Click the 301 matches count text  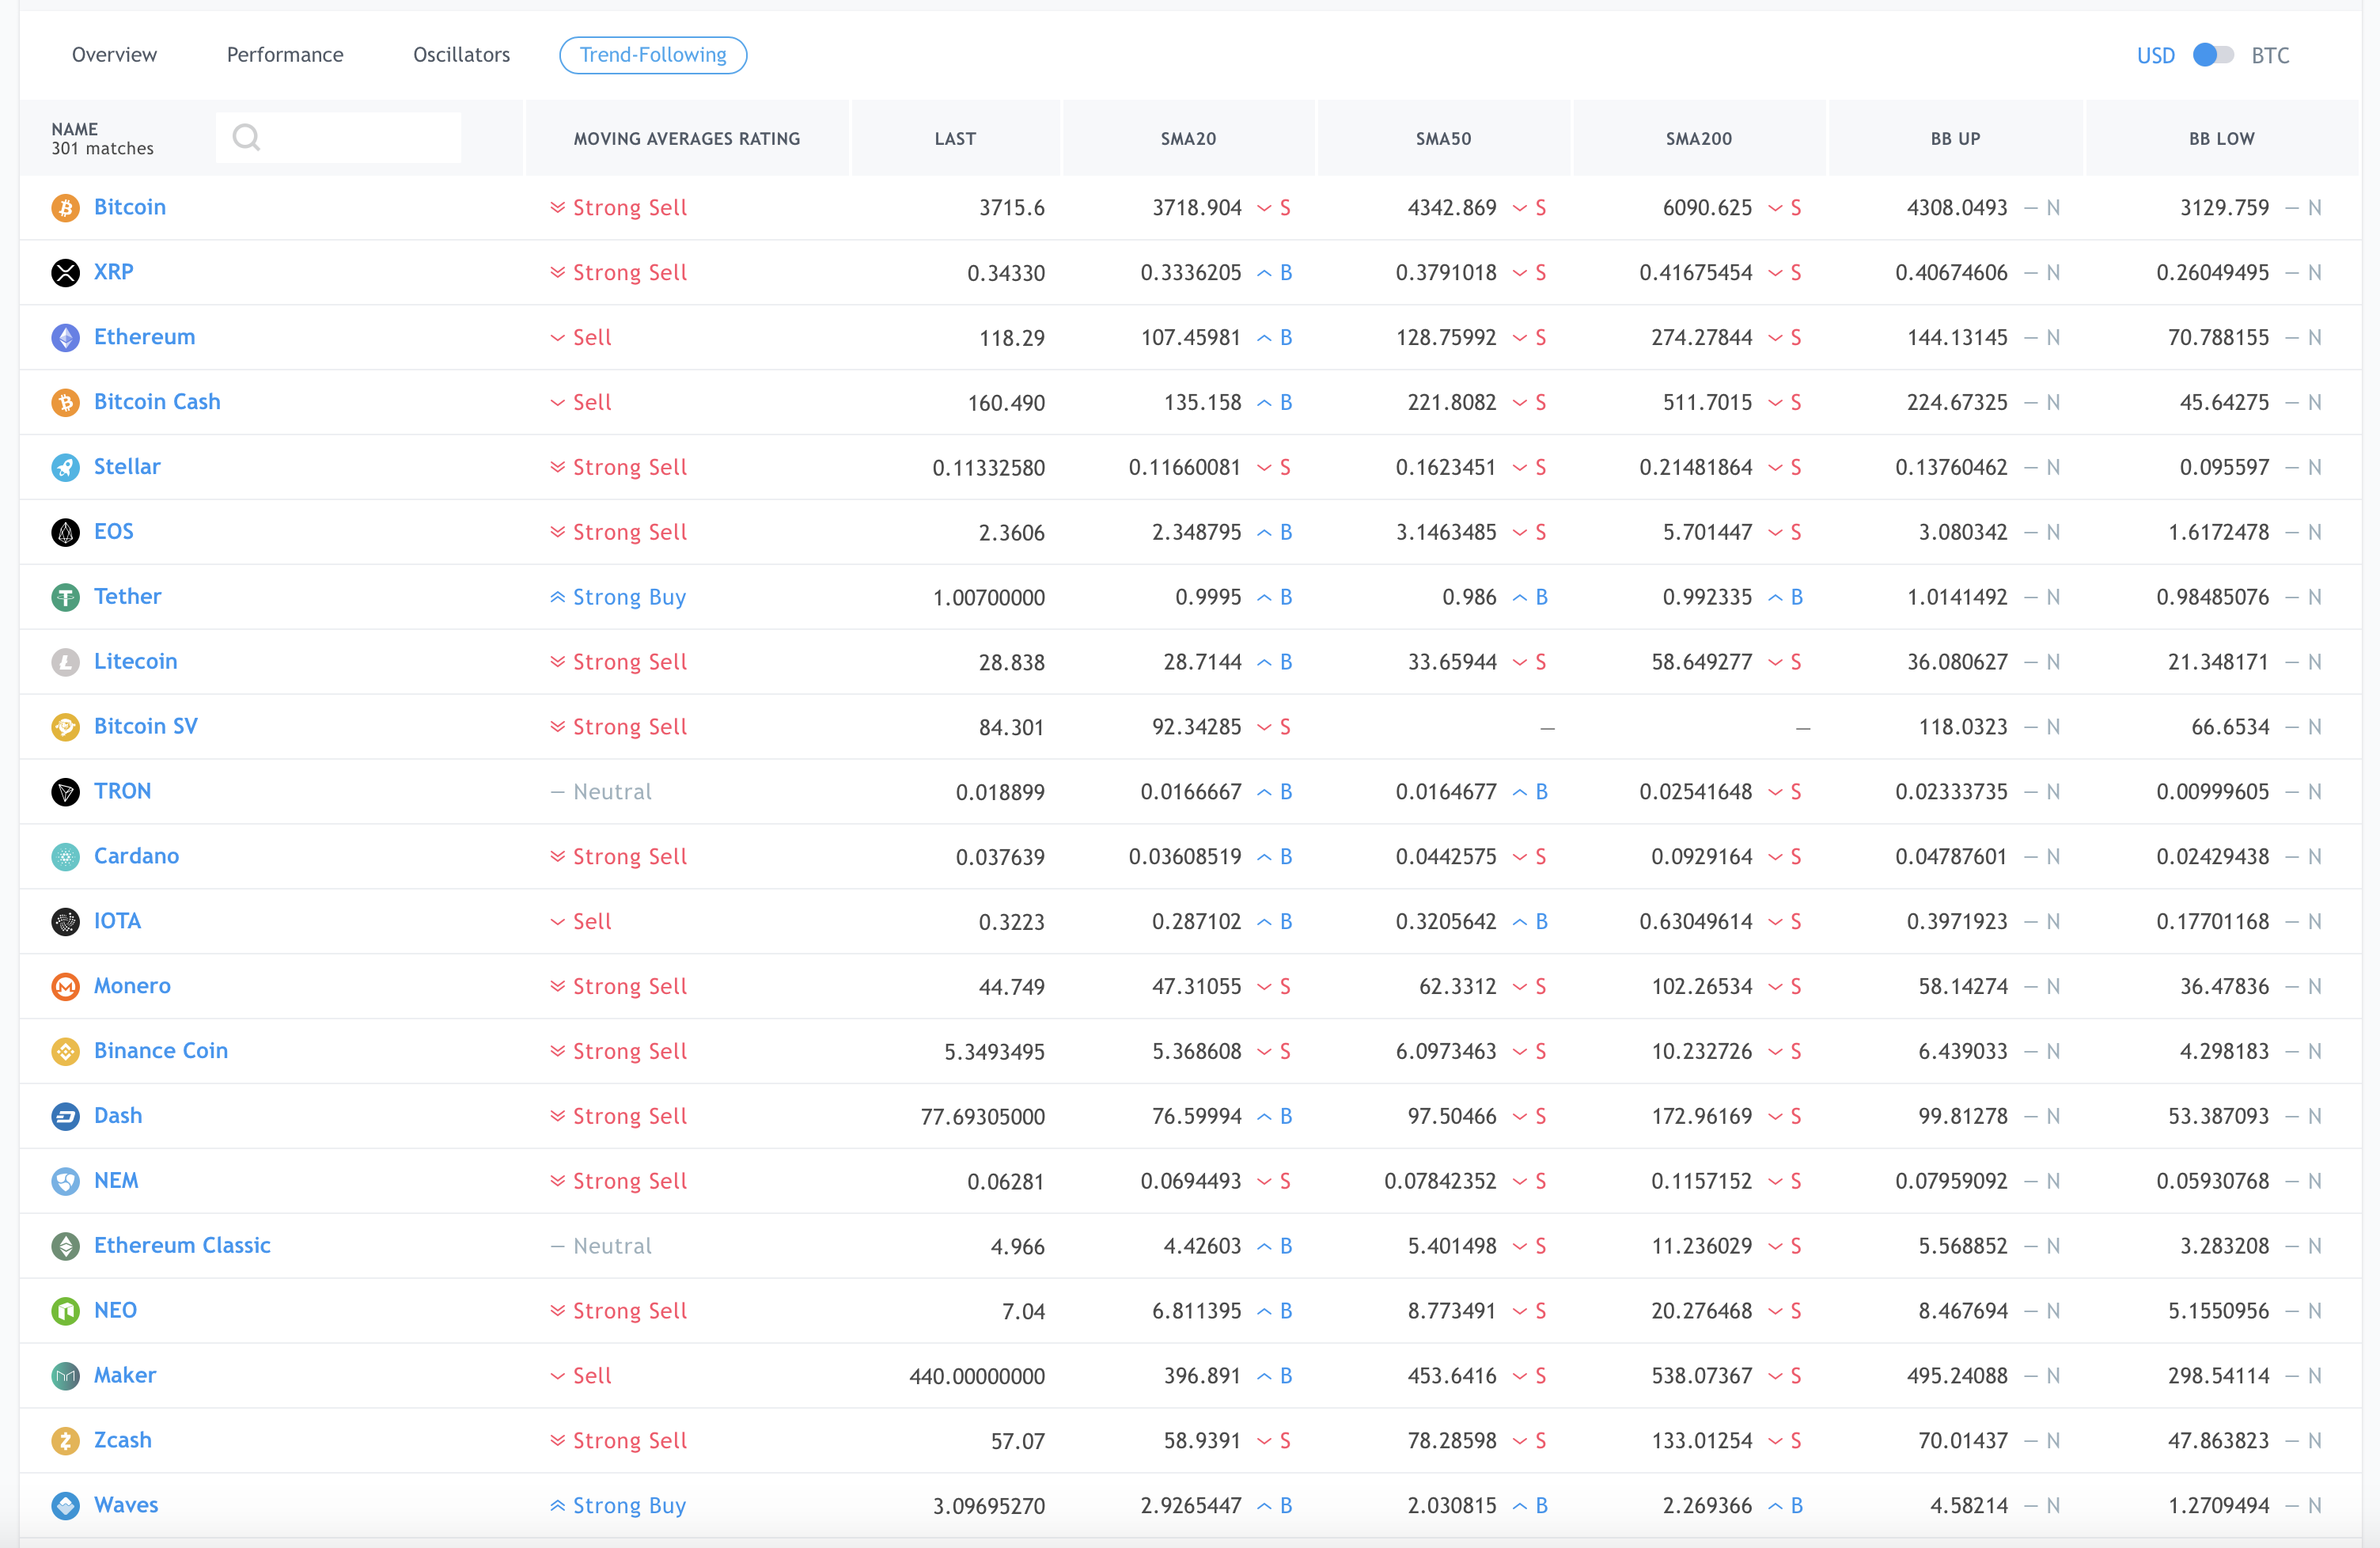(102, 149)
